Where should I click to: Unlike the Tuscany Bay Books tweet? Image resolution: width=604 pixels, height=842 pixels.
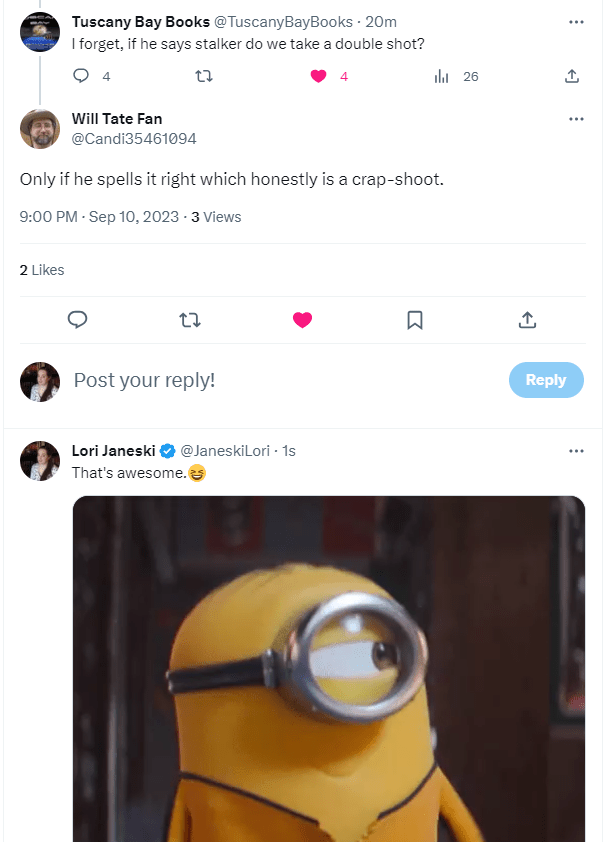[319, 76]
